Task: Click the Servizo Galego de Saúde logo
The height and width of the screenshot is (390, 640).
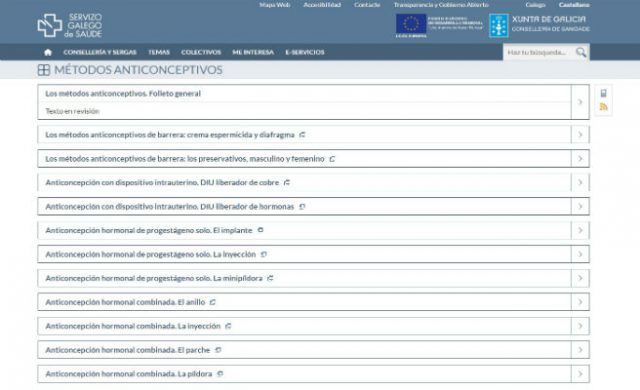Action: (70, 25)
